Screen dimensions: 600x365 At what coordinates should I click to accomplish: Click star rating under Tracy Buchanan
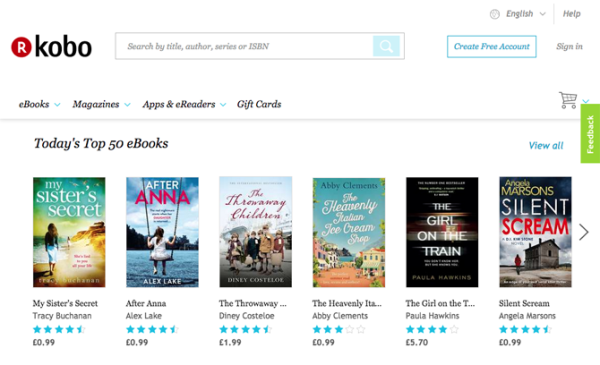point(59,329)
